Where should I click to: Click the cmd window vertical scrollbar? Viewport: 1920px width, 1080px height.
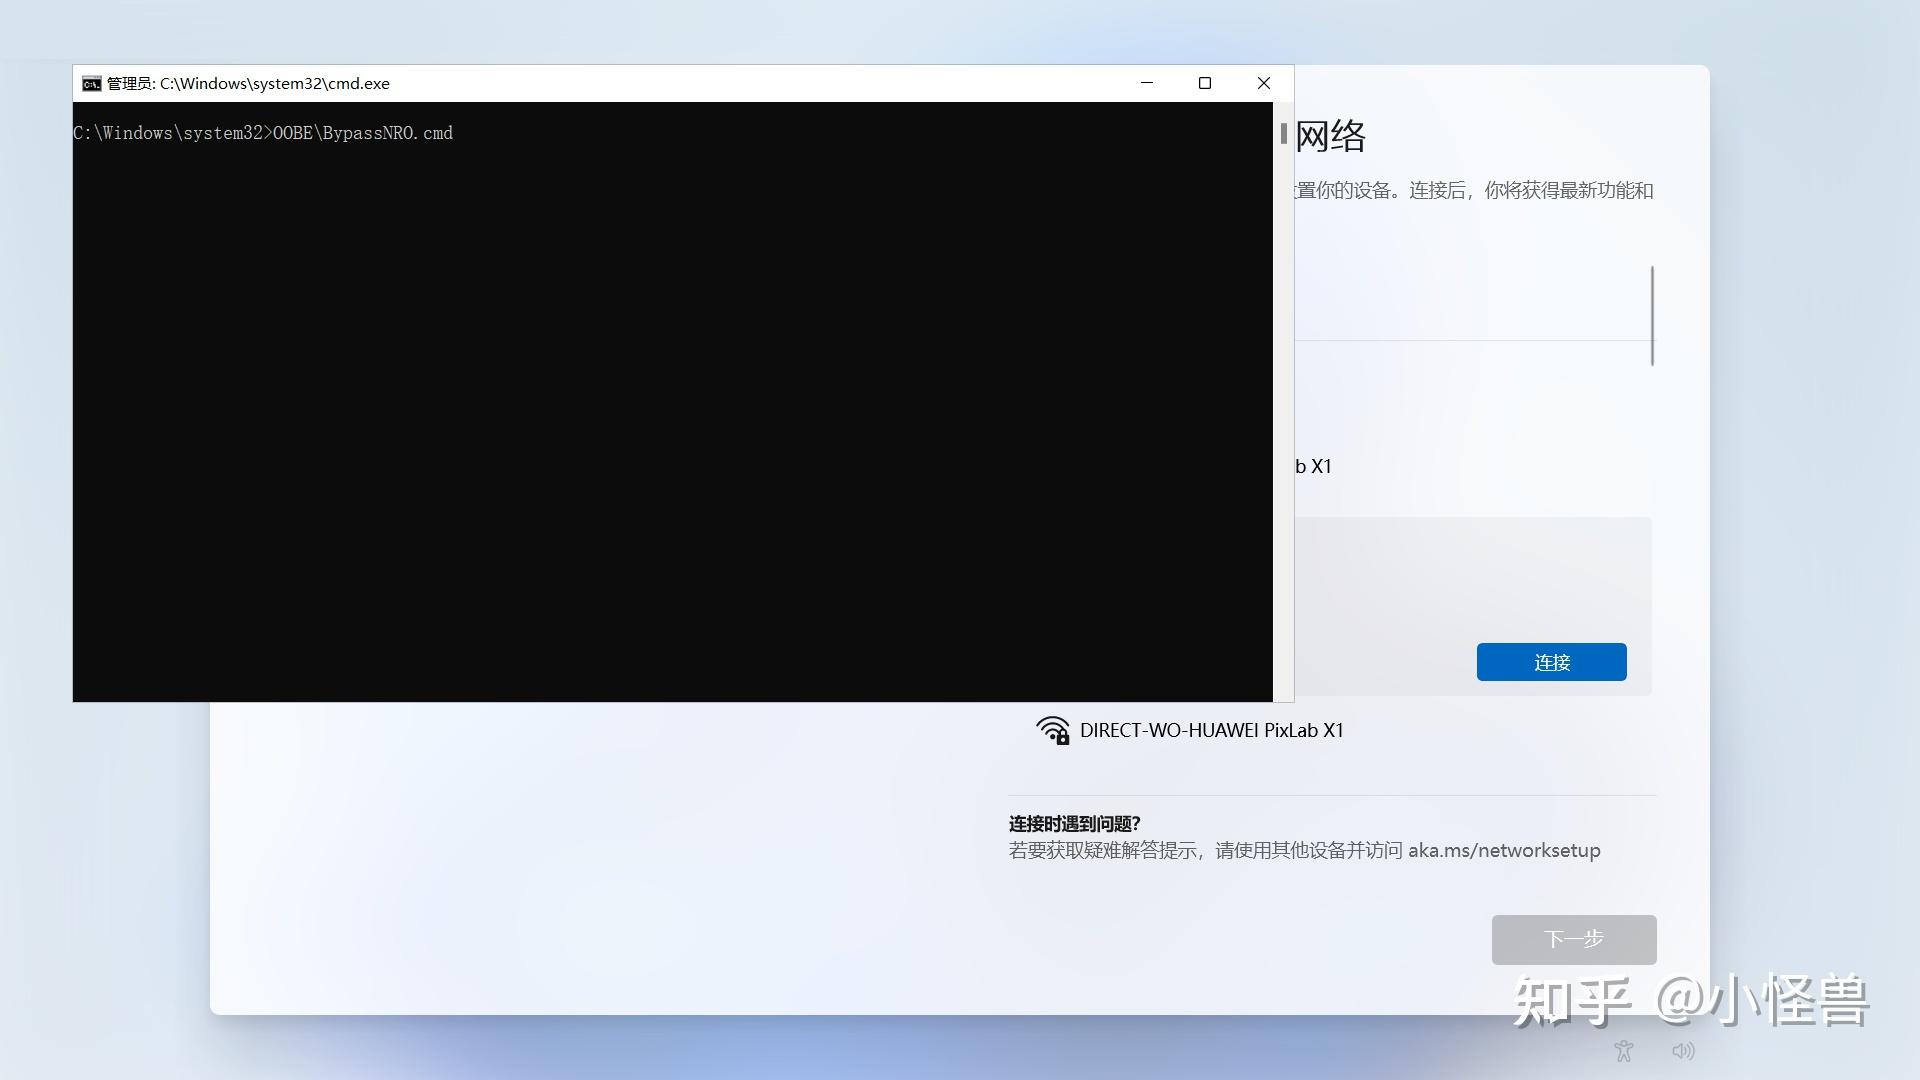(1283, 135)
